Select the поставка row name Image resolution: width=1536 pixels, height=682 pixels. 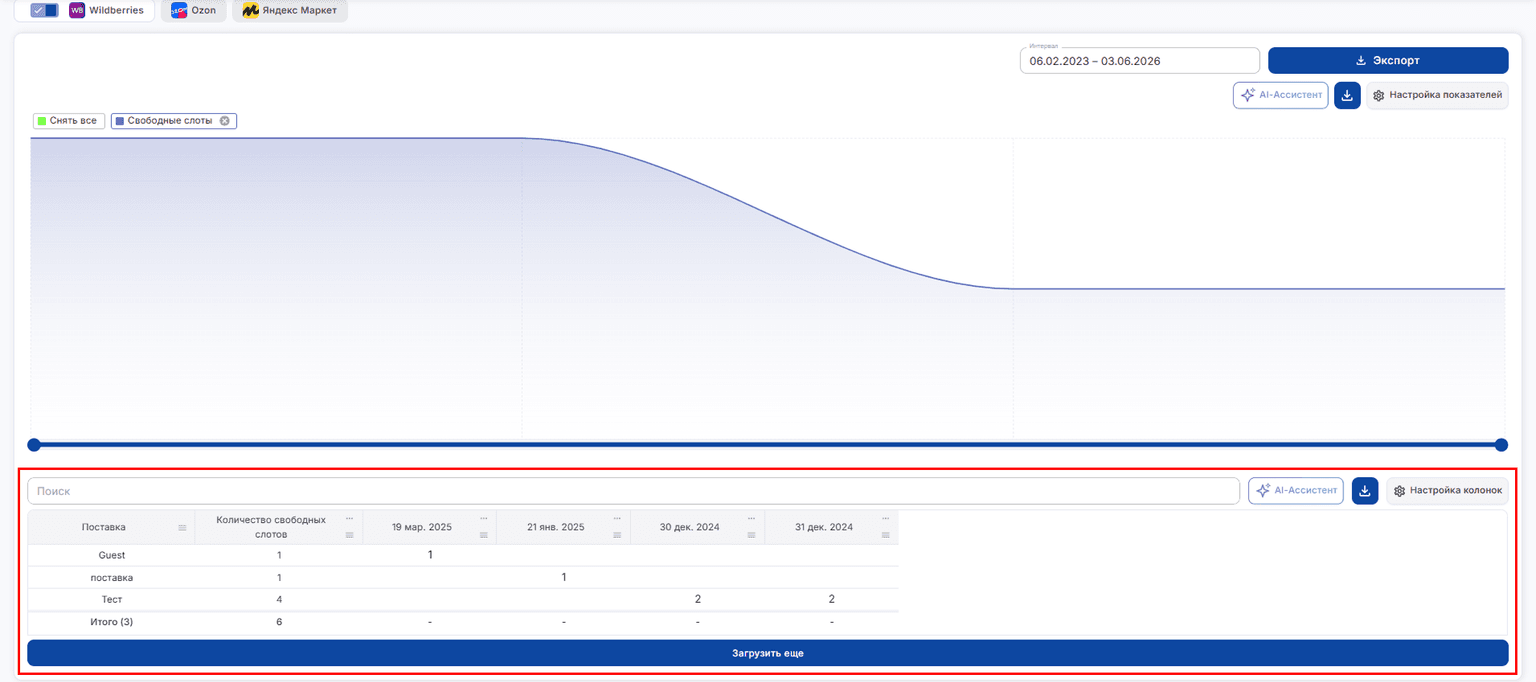click(112, 577)
